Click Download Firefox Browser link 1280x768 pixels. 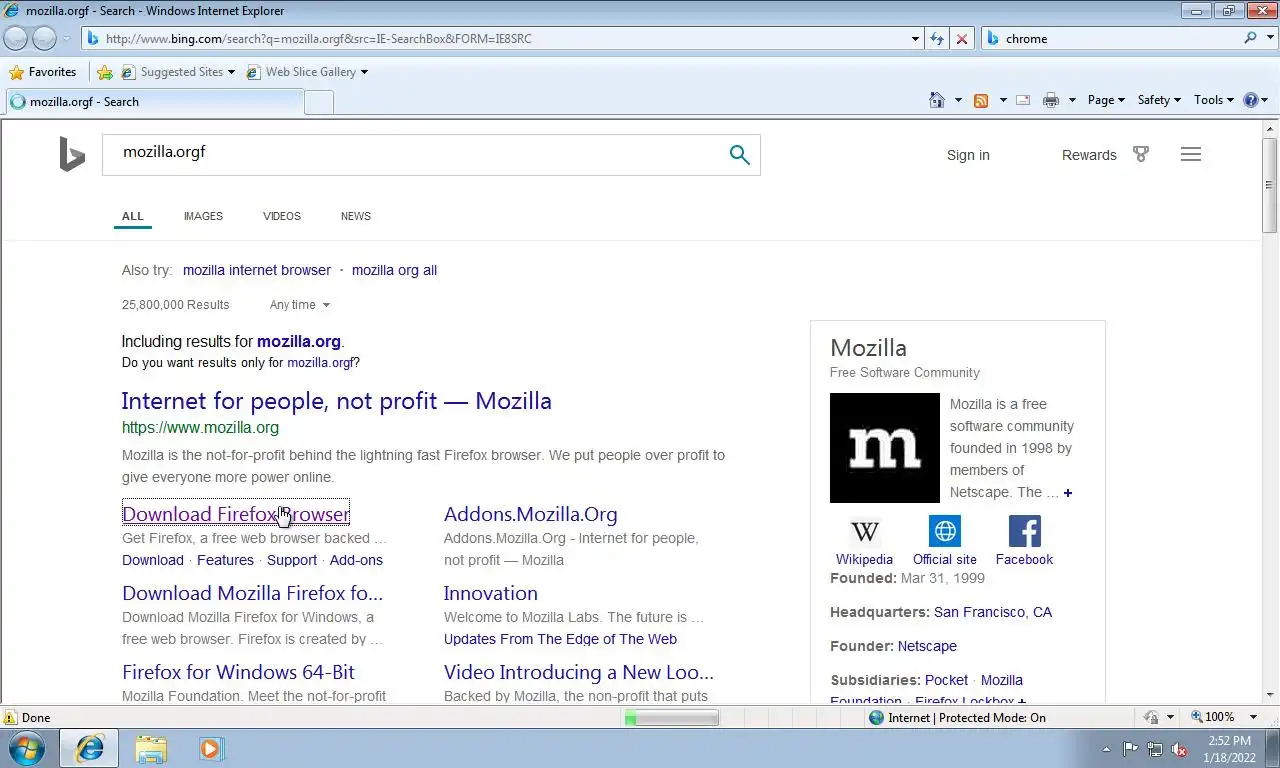pos(236,514)
